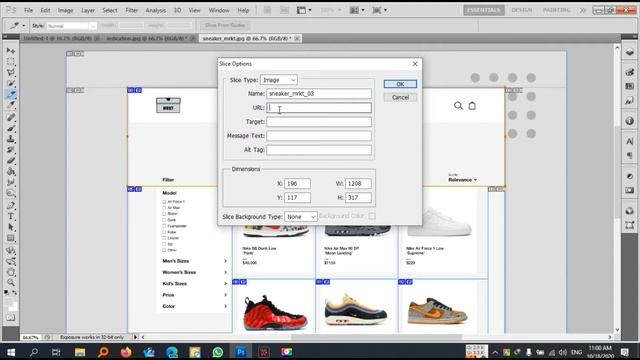640x360 pixels.
Task: Open the Layers panel icon
Action: (629, 52)
